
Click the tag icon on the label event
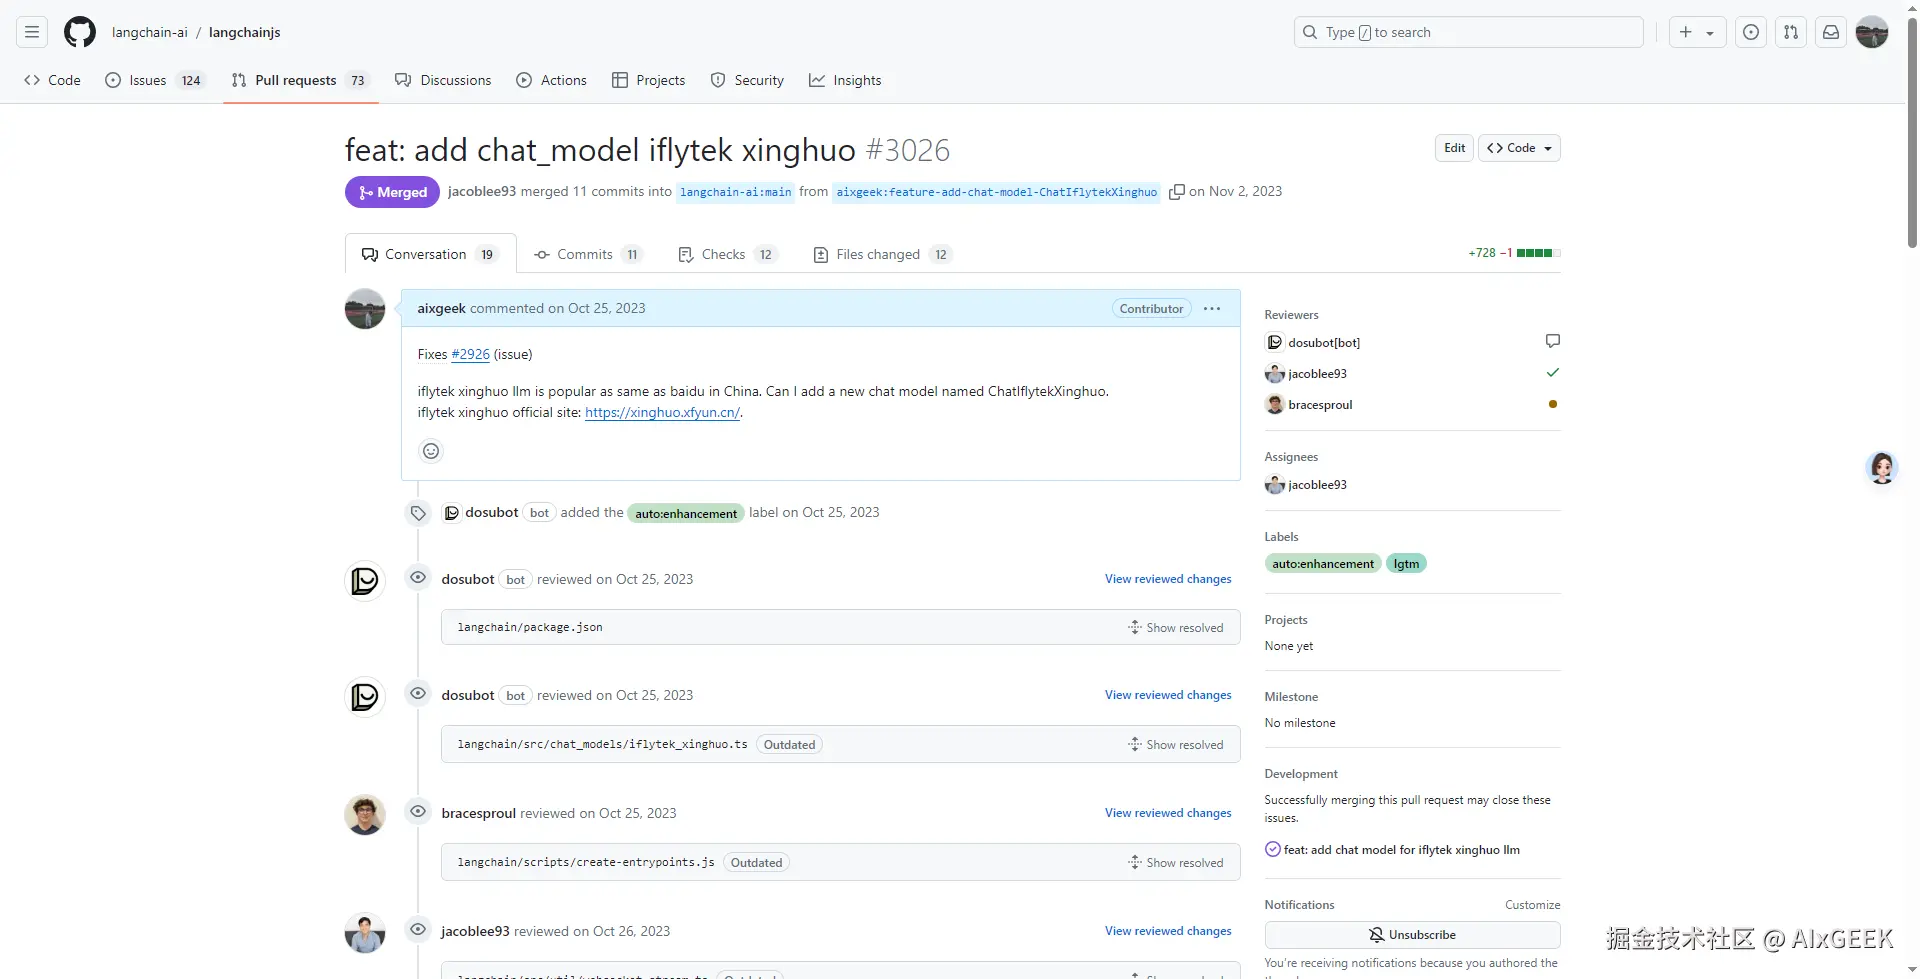coord(418,513)
